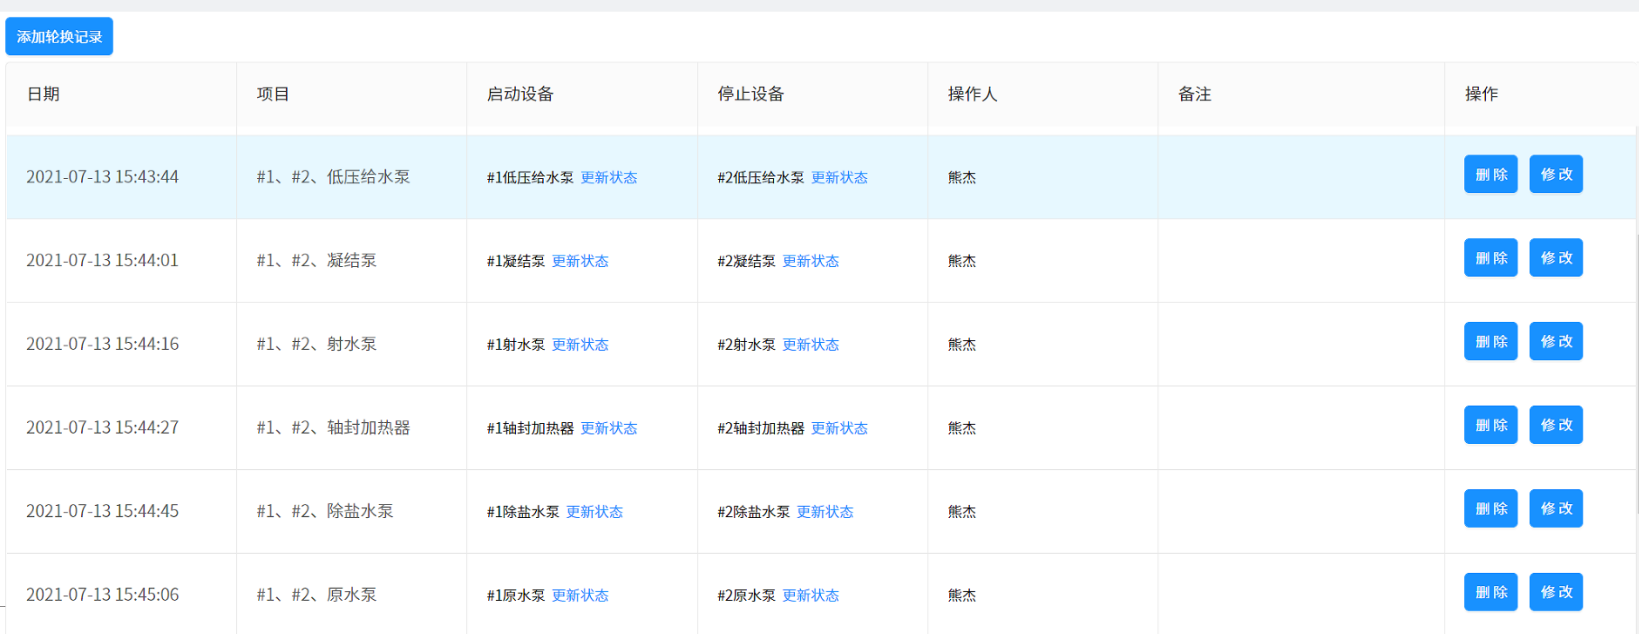Click the 日期 column header
Viewport: 1639px width, 634px height.
point(43,94)
